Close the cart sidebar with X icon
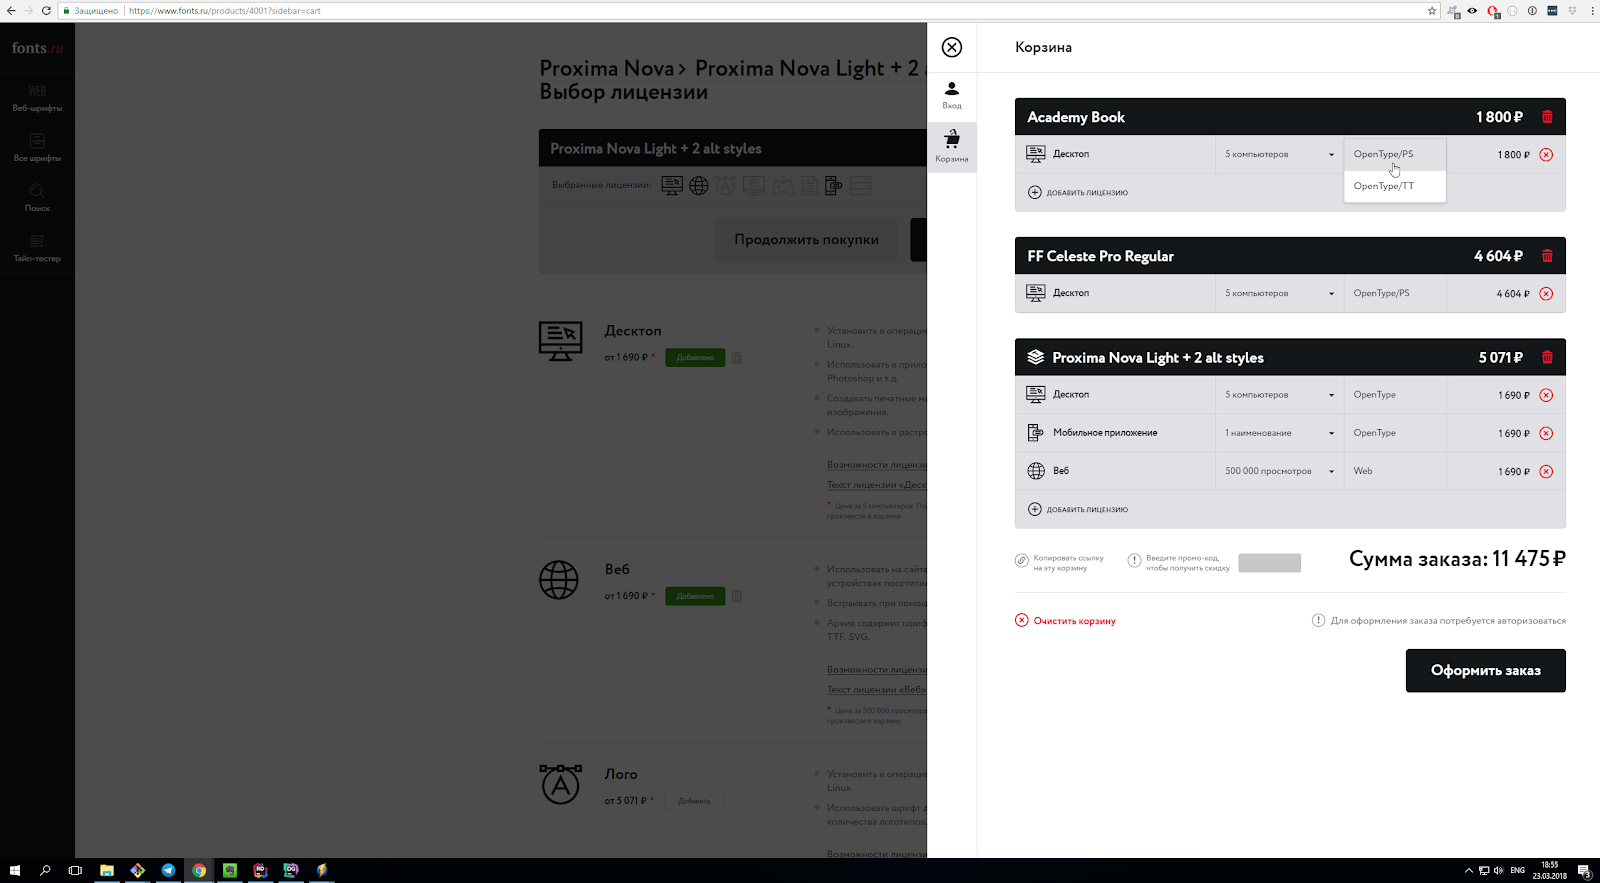The image size is (1600, 883). [952, 47]
